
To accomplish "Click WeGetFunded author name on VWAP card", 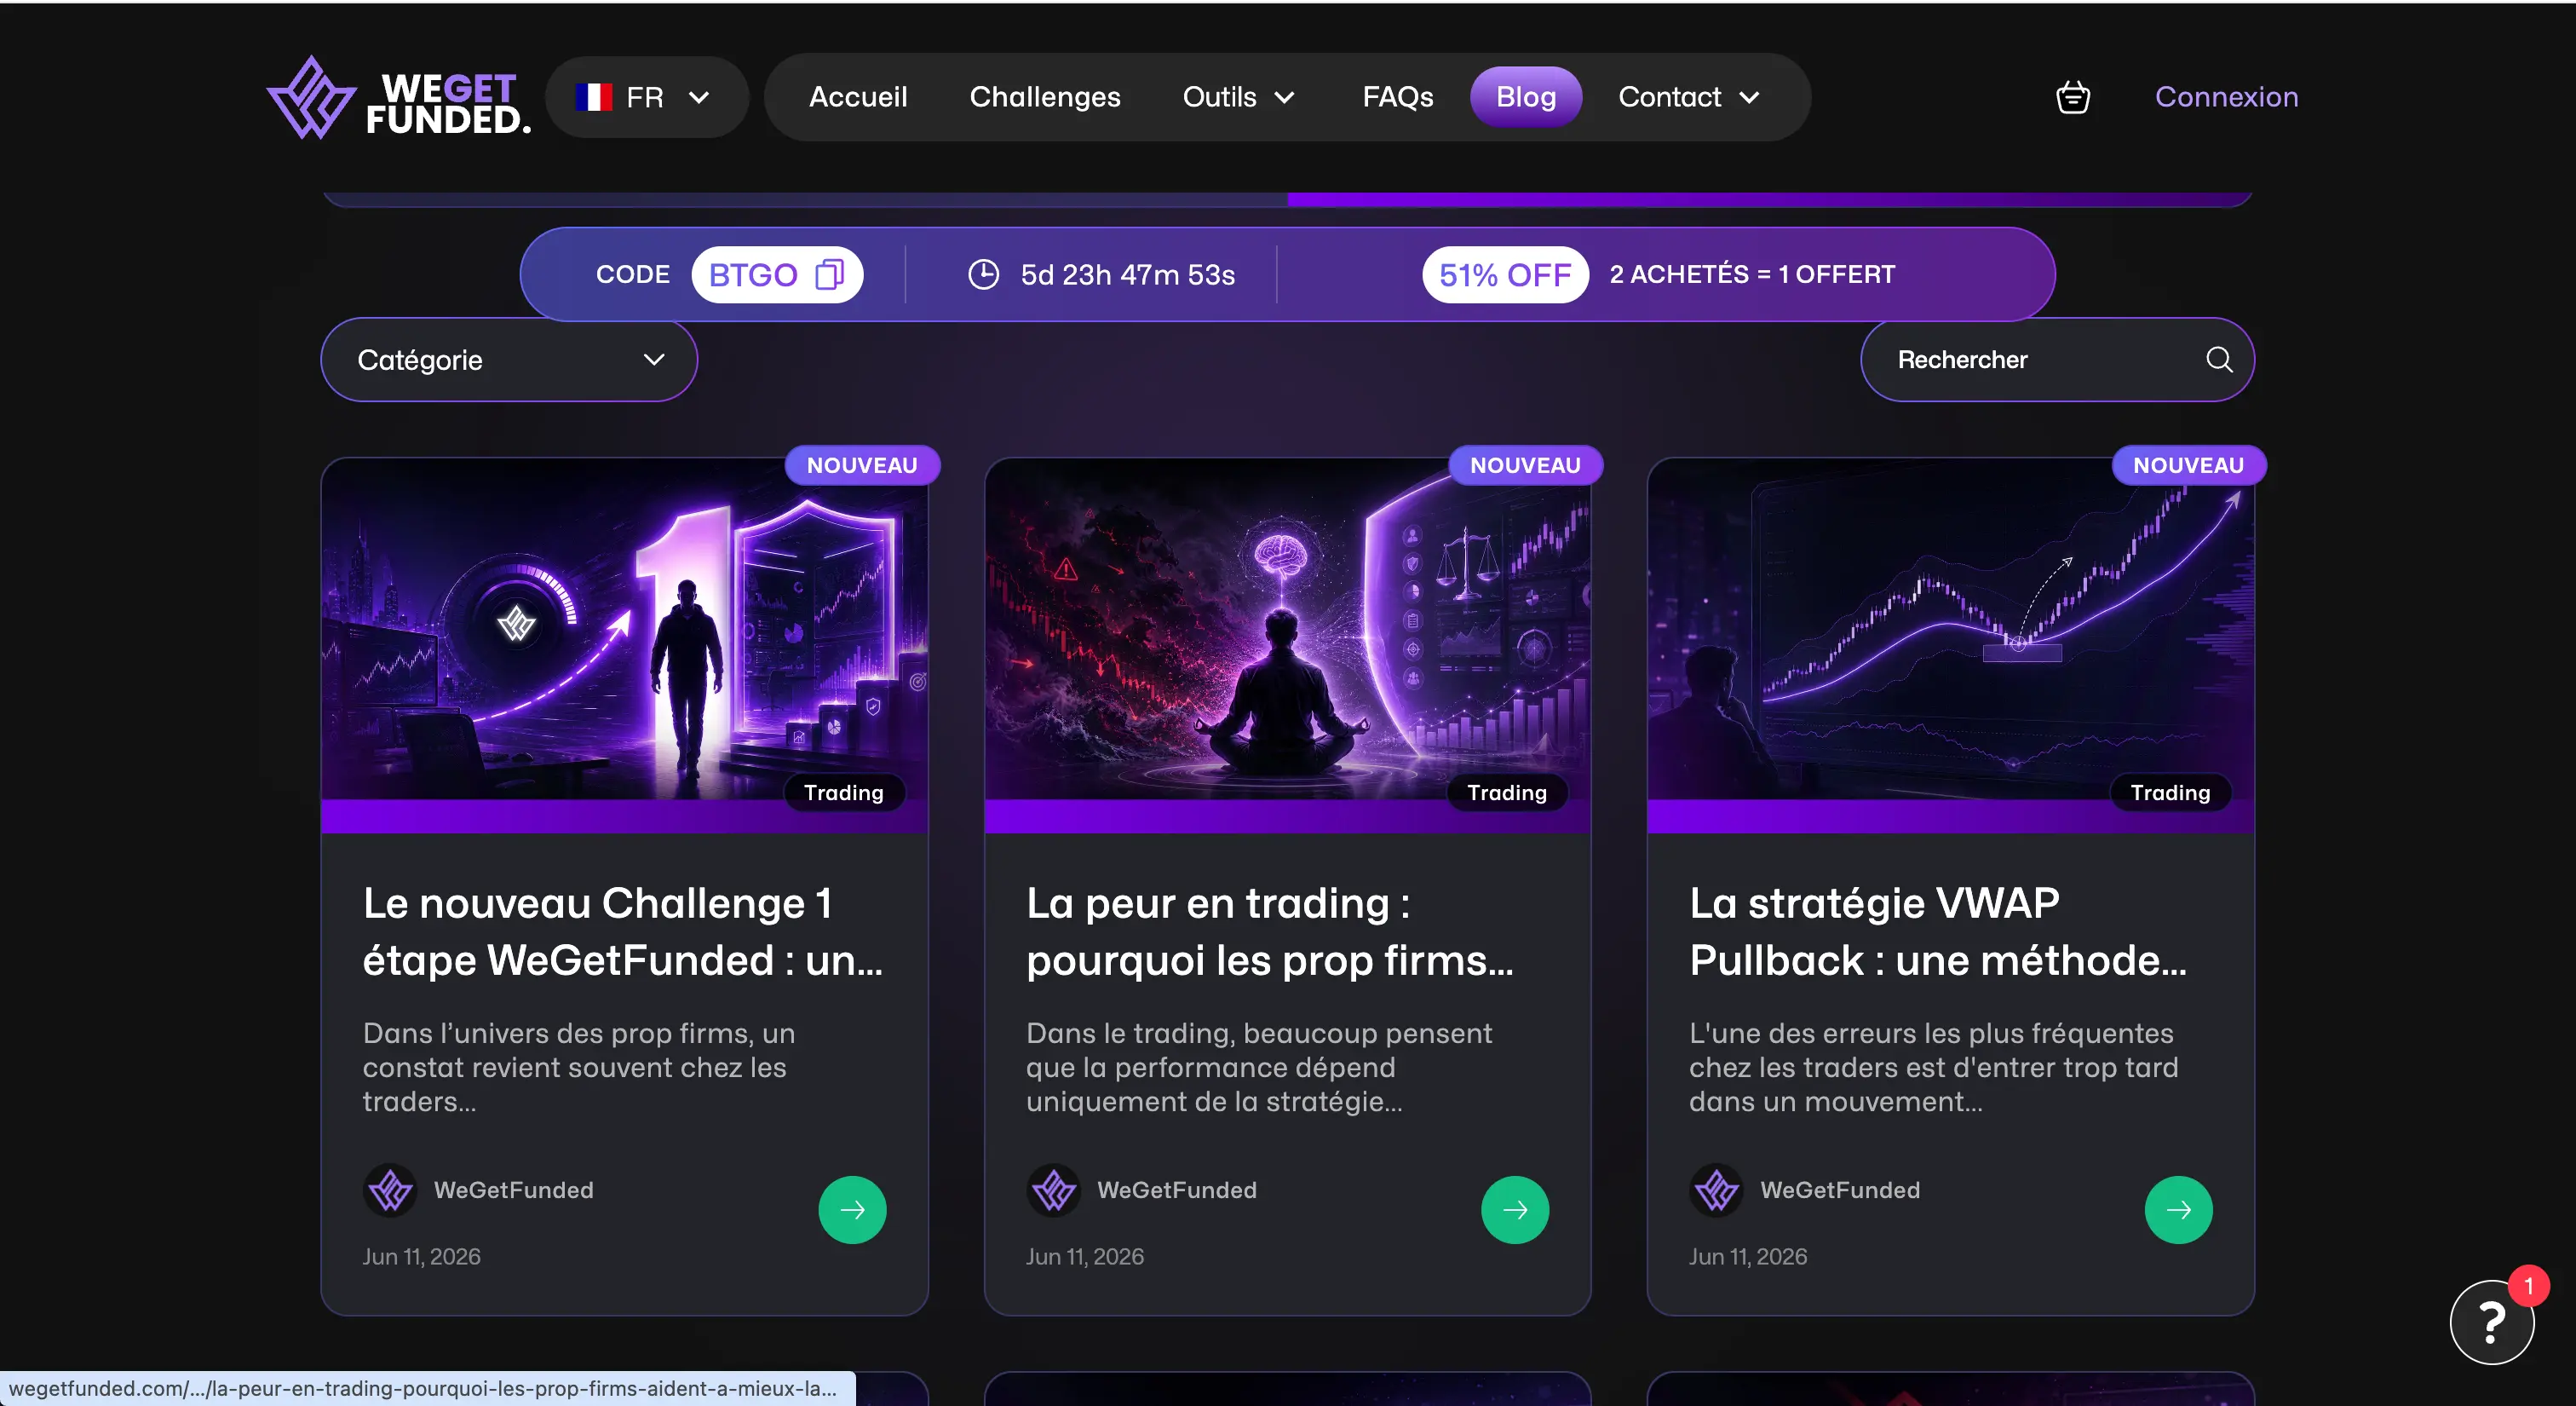I will 1840,1190.
